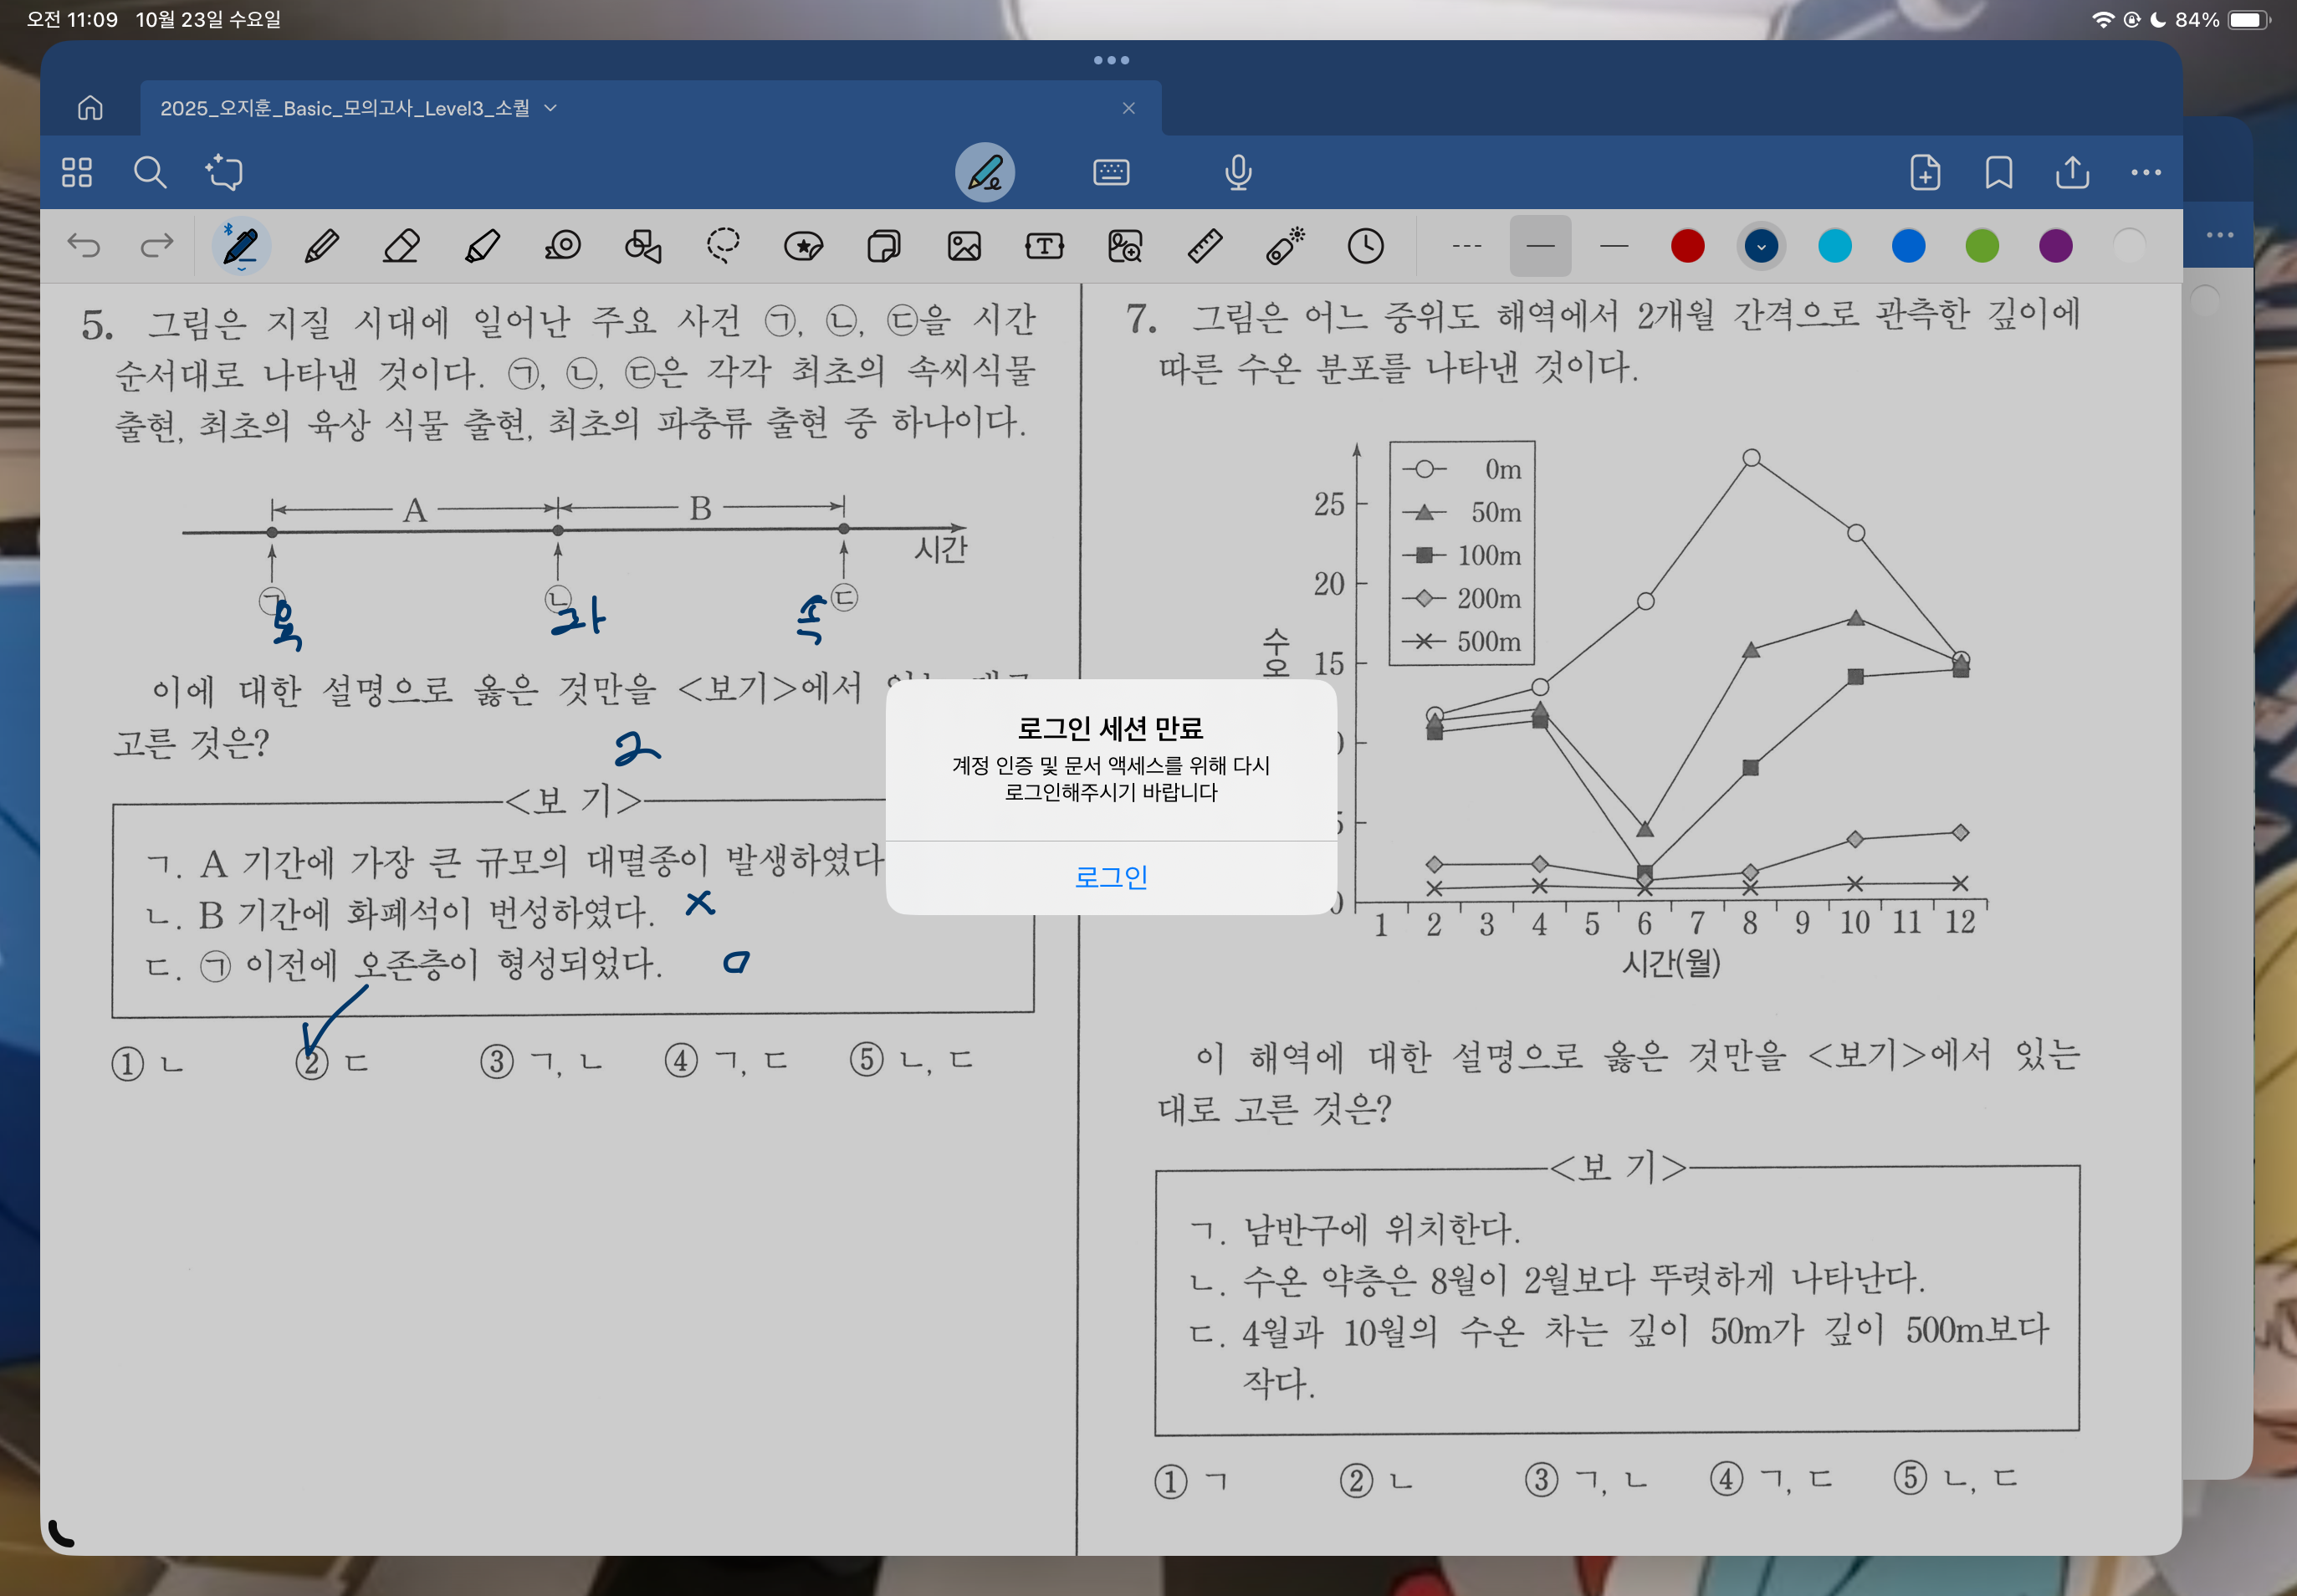2297x1596 pixels.
Task: Open the shapes tool
Action: click(x=643, y=246)
